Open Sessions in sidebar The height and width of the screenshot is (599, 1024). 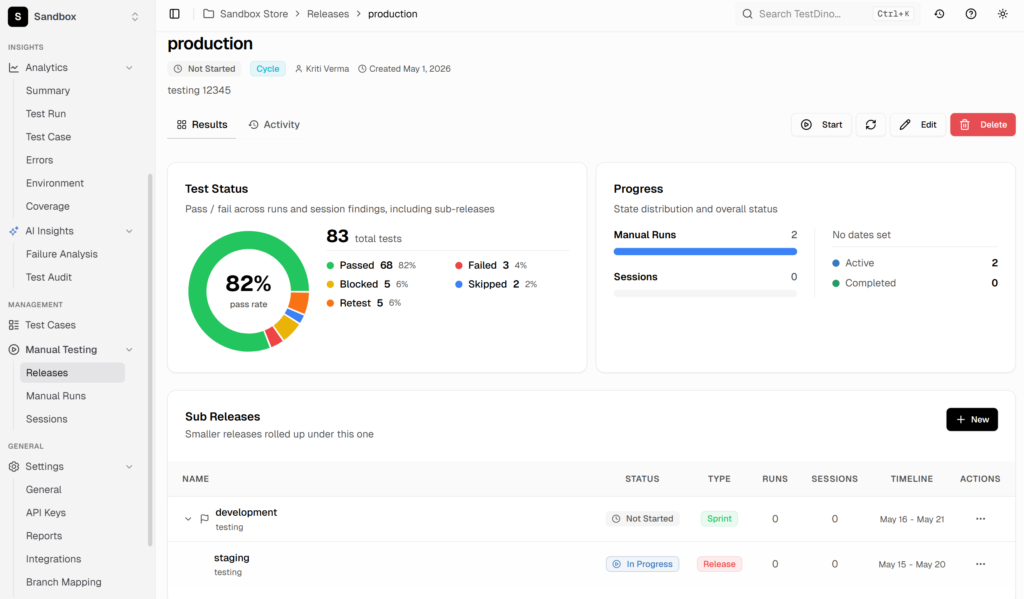pyautogui.click(x=46, y=419)
